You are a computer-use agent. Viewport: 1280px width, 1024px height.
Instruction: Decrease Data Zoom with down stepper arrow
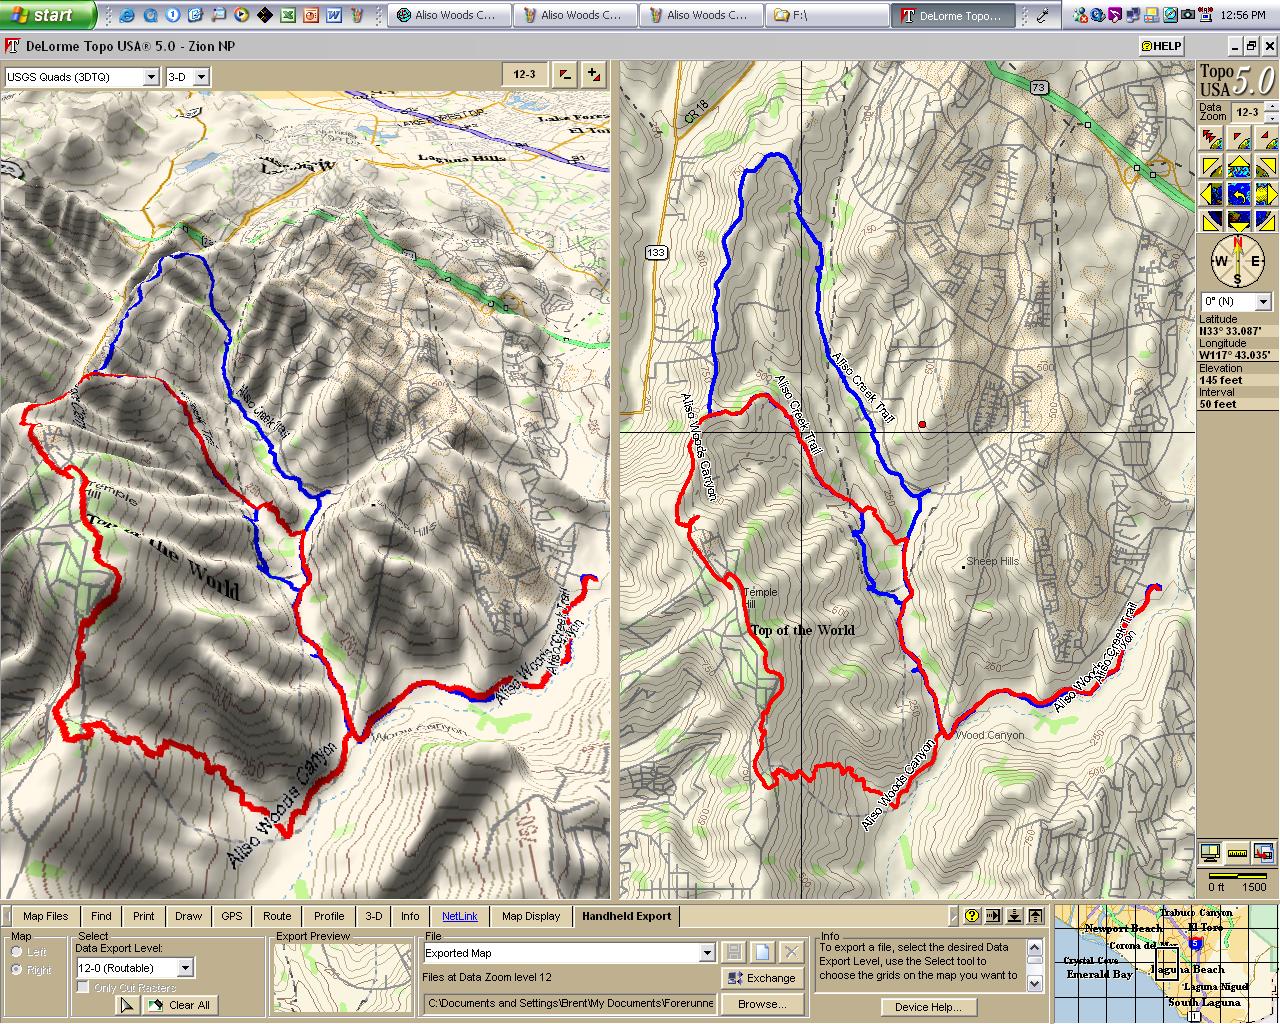tap(1270, 116)
